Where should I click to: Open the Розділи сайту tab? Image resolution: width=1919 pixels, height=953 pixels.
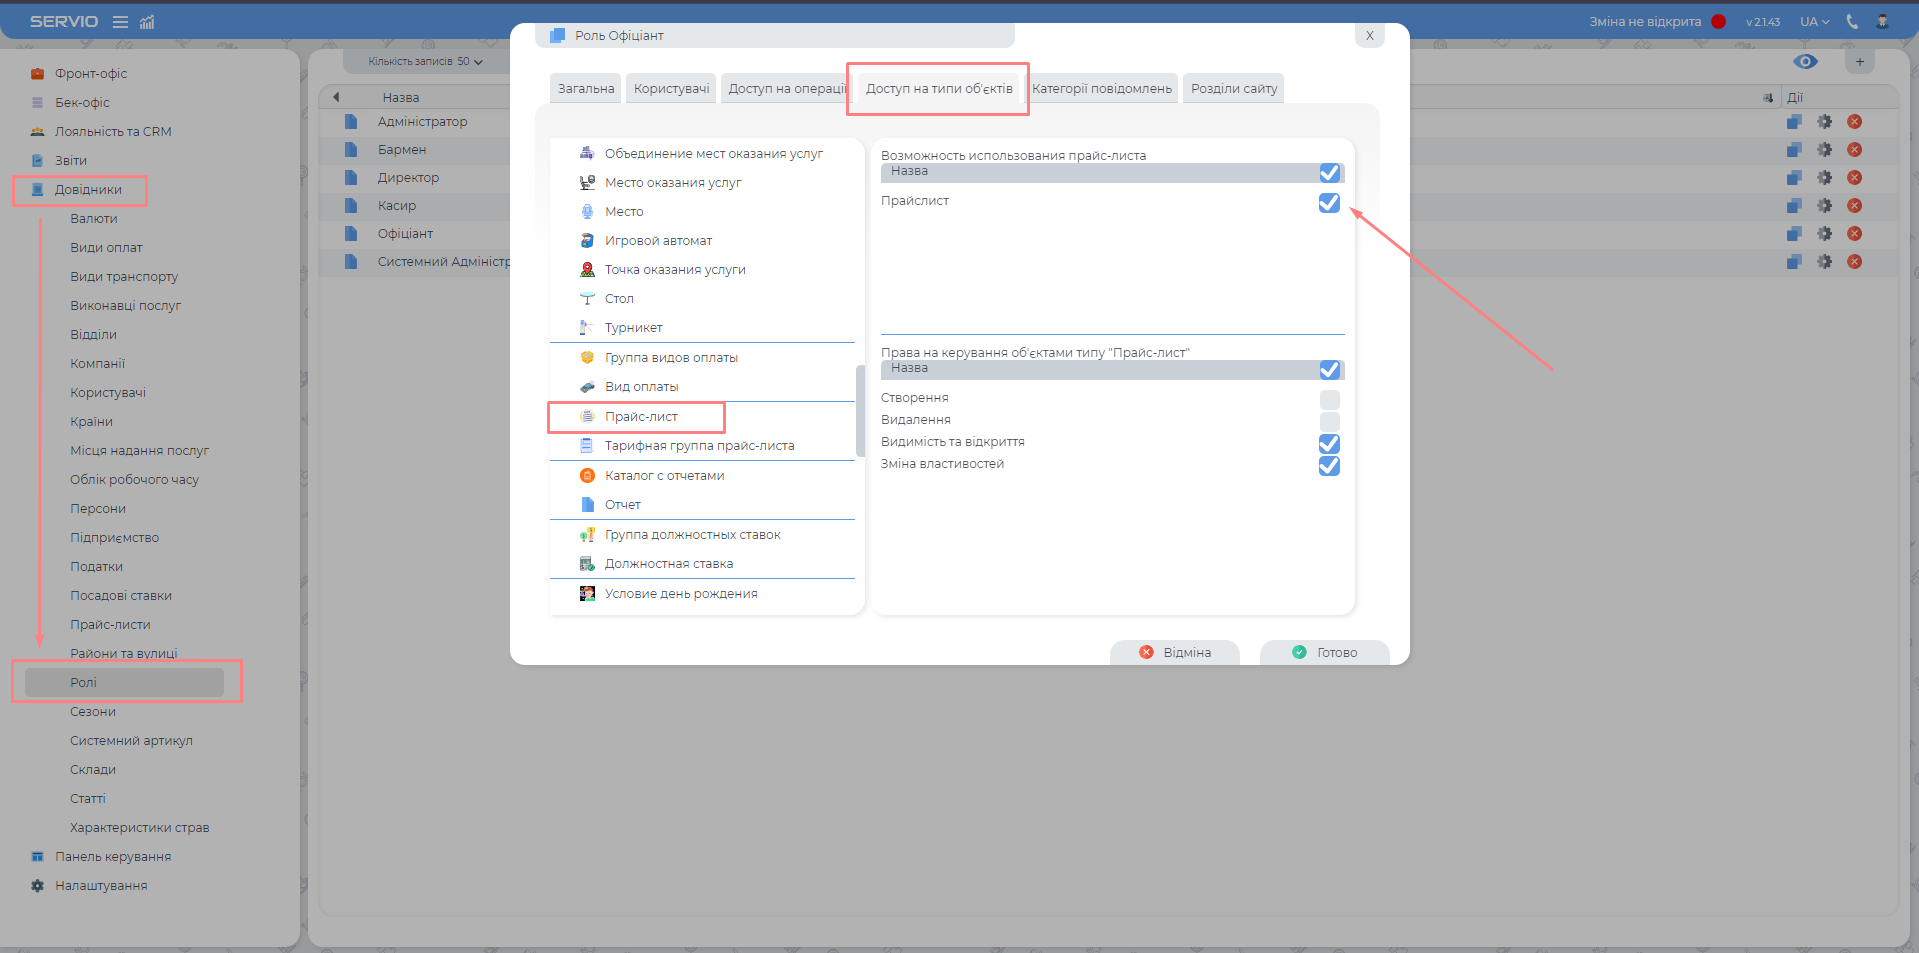click(1233, 89)
